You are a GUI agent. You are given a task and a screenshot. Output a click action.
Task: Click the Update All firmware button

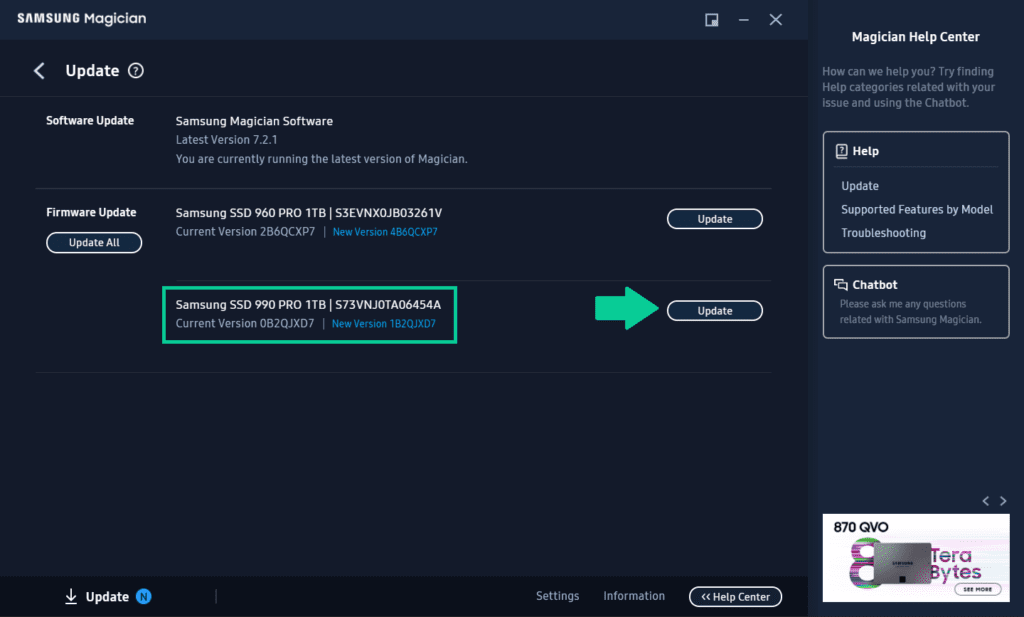[93, 242]
